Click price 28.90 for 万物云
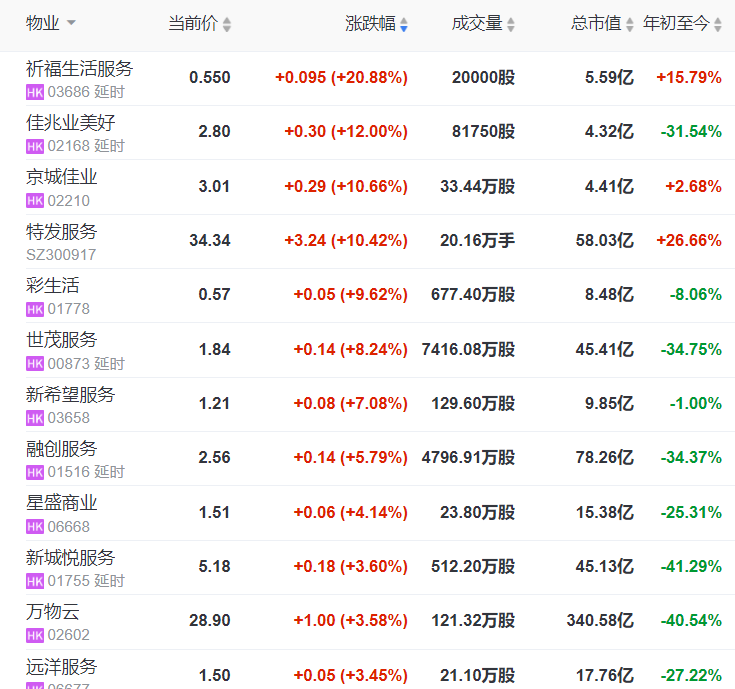This screenshot has height=689, width=735. click(x=210, y=621)
